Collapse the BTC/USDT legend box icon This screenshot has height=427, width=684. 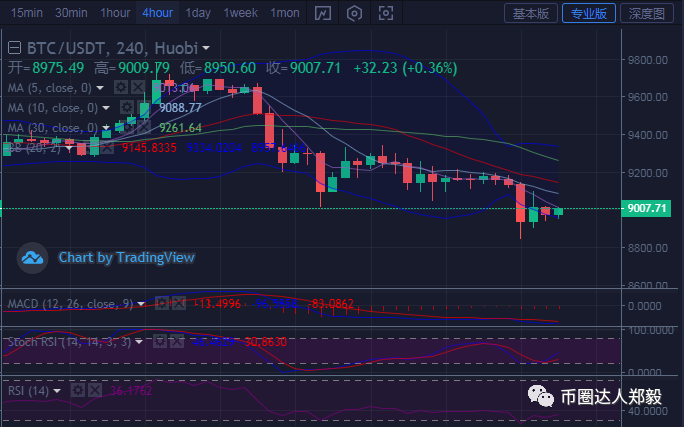click(x=14, y=48)
